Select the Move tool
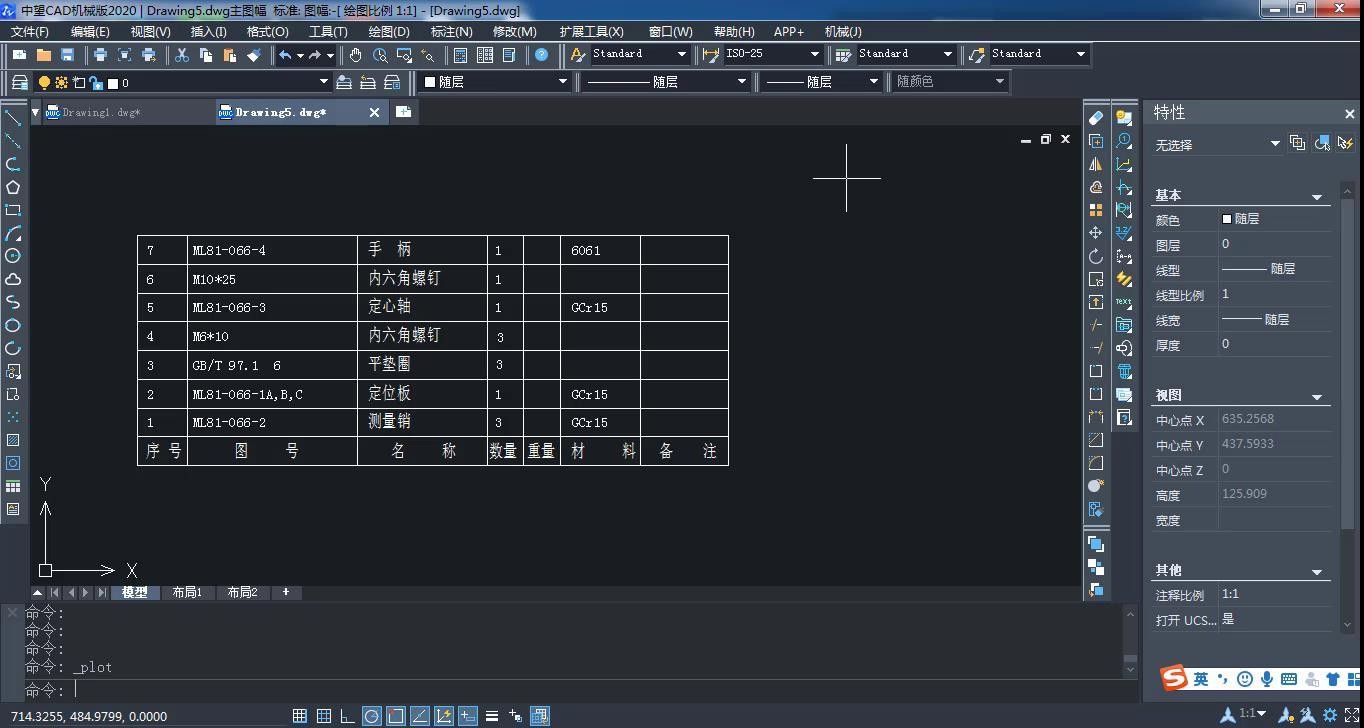 1096,233
